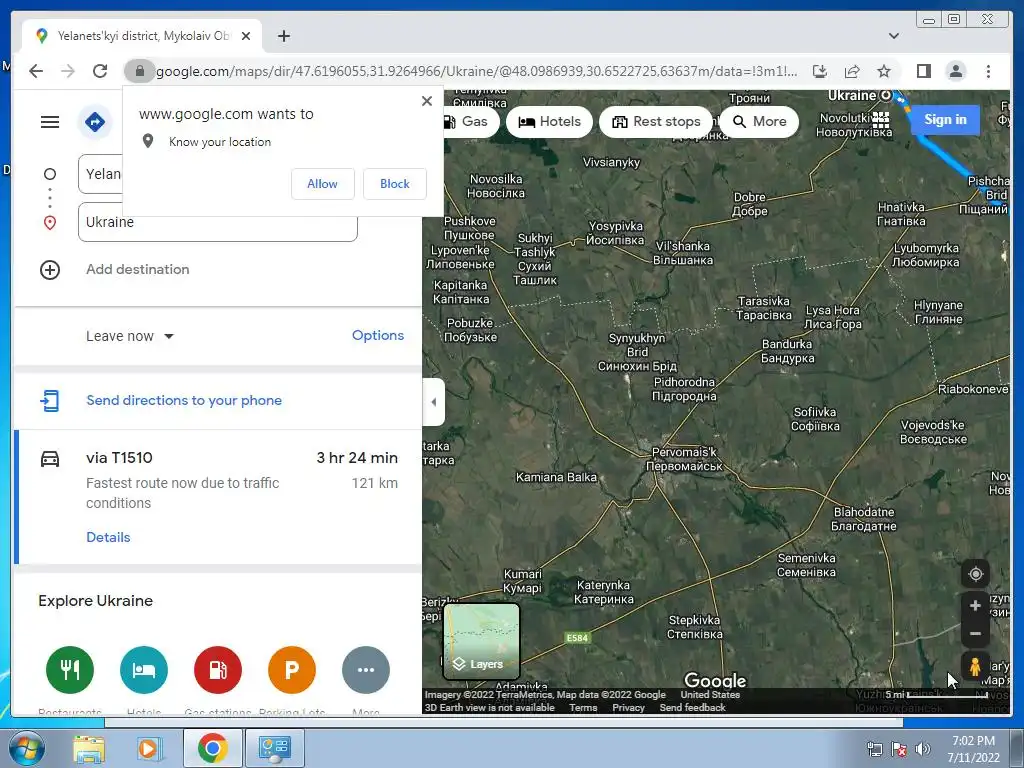Click the blue directions icon

95,122
